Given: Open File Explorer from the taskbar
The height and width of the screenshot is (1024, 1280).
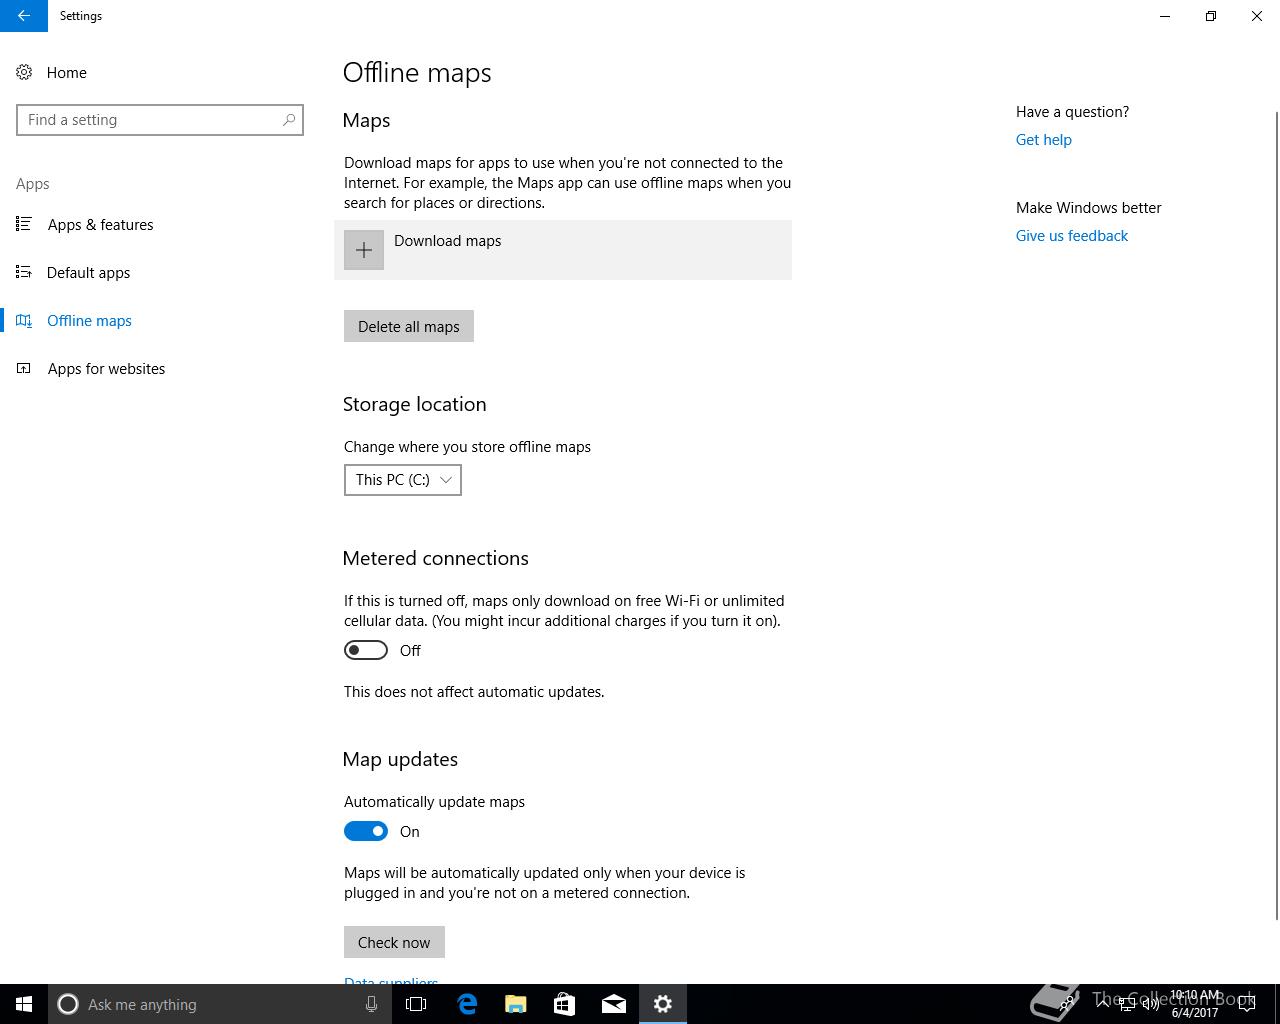Looking at the screenshot, I should (516, 1004).
